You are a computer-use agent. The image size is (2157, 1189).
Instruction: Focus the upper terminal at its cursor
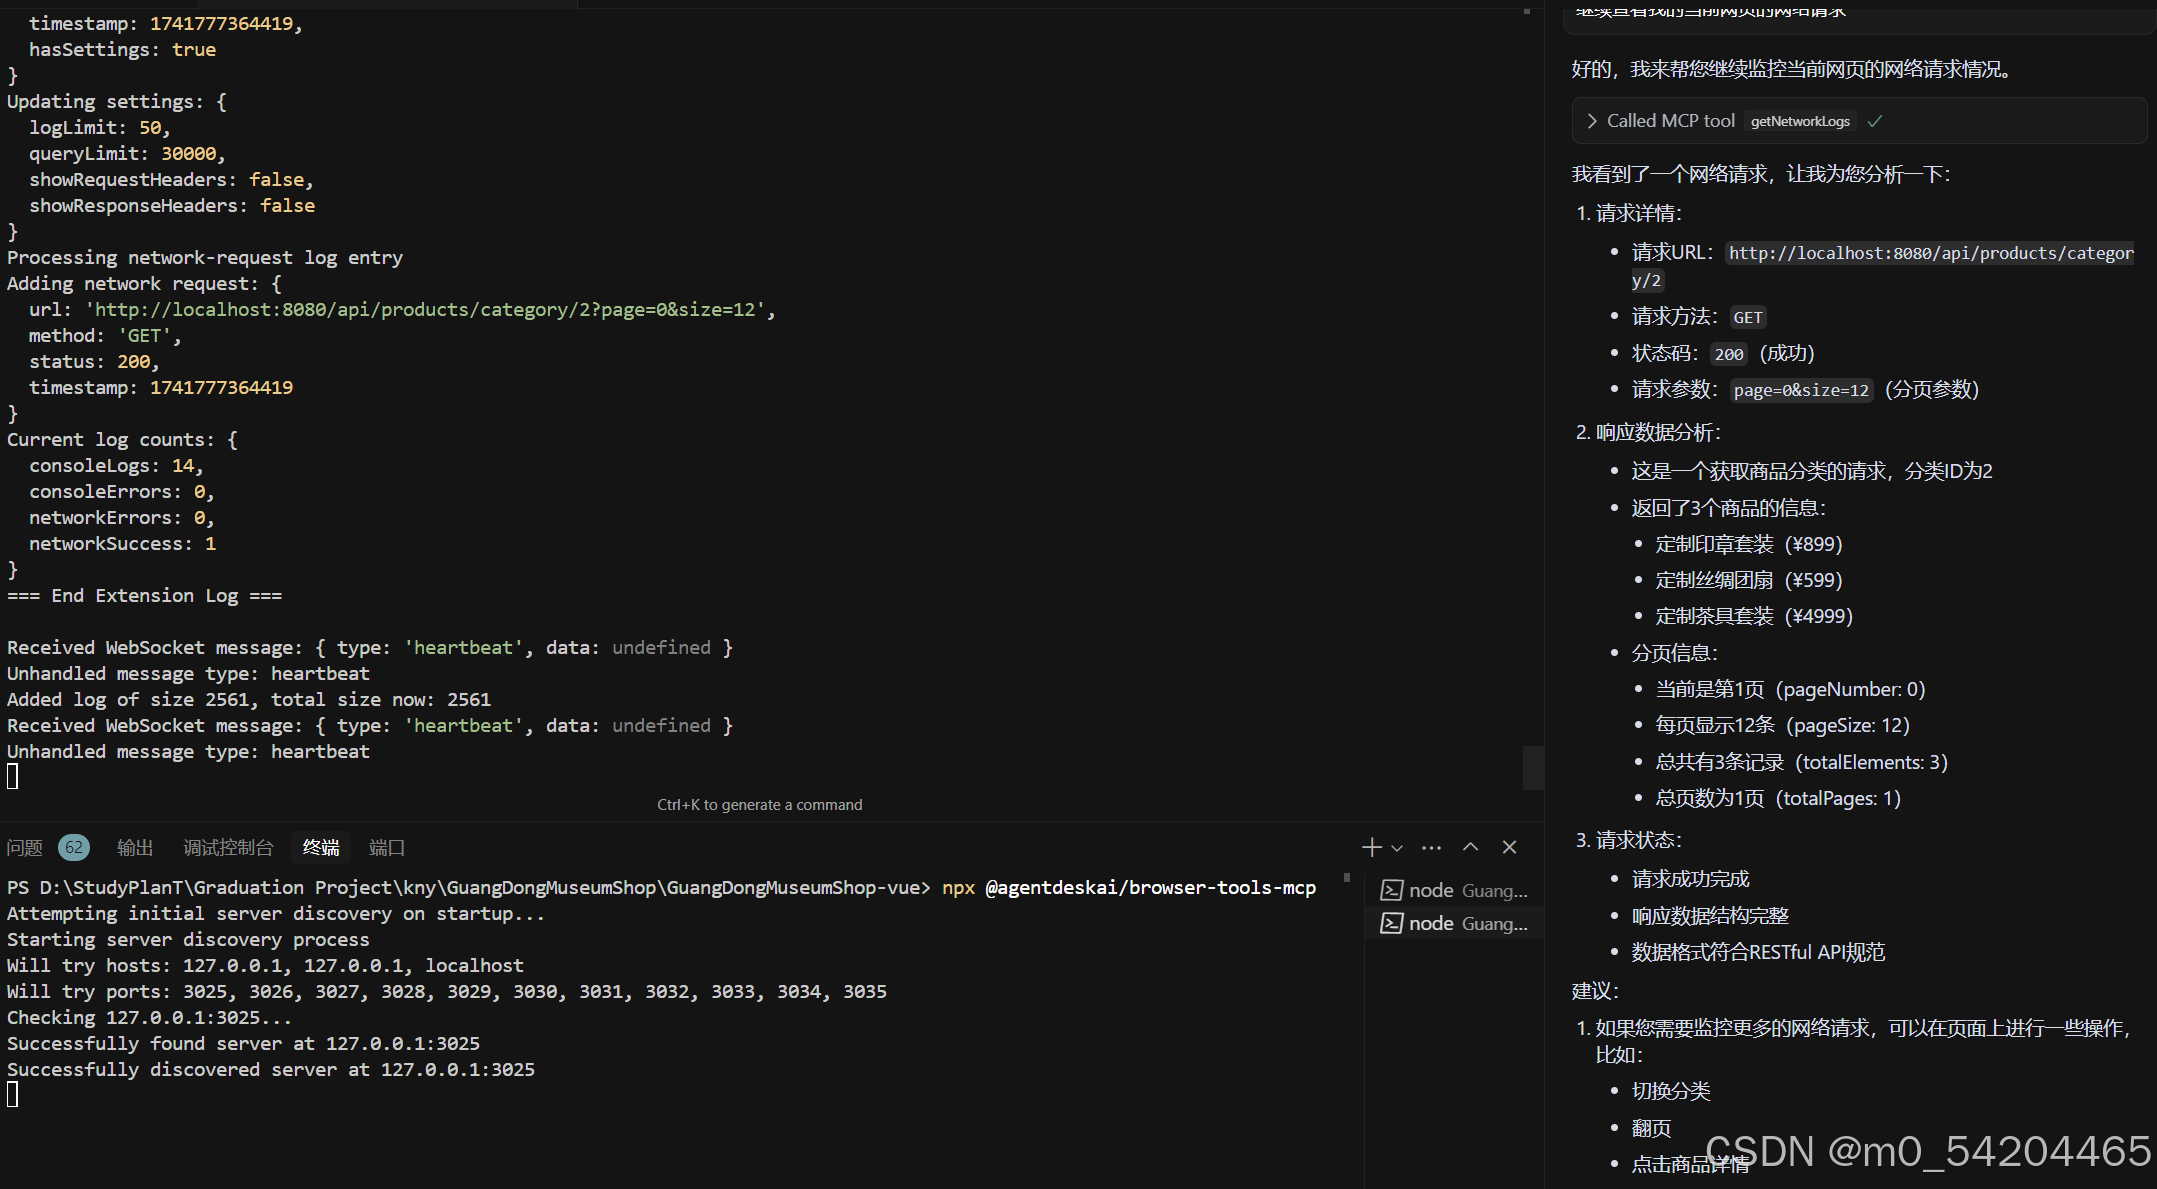(13, 777)
